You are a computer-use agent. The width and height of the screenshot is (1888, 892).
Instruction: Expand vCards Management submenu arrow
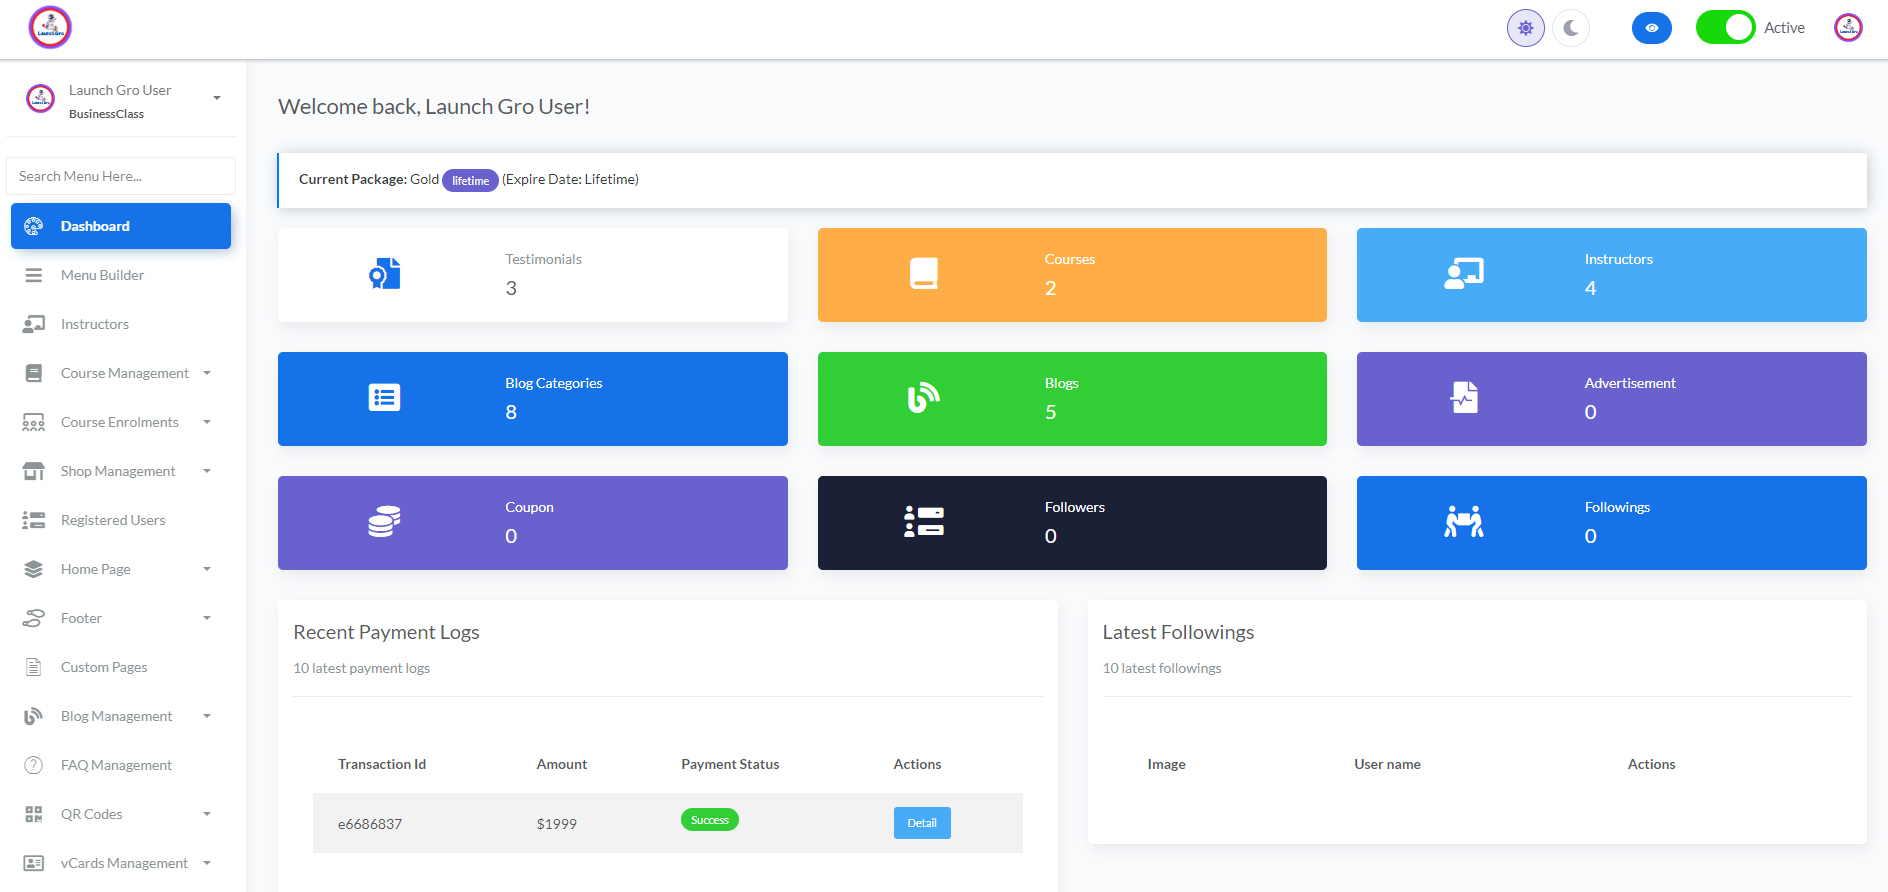207,863
